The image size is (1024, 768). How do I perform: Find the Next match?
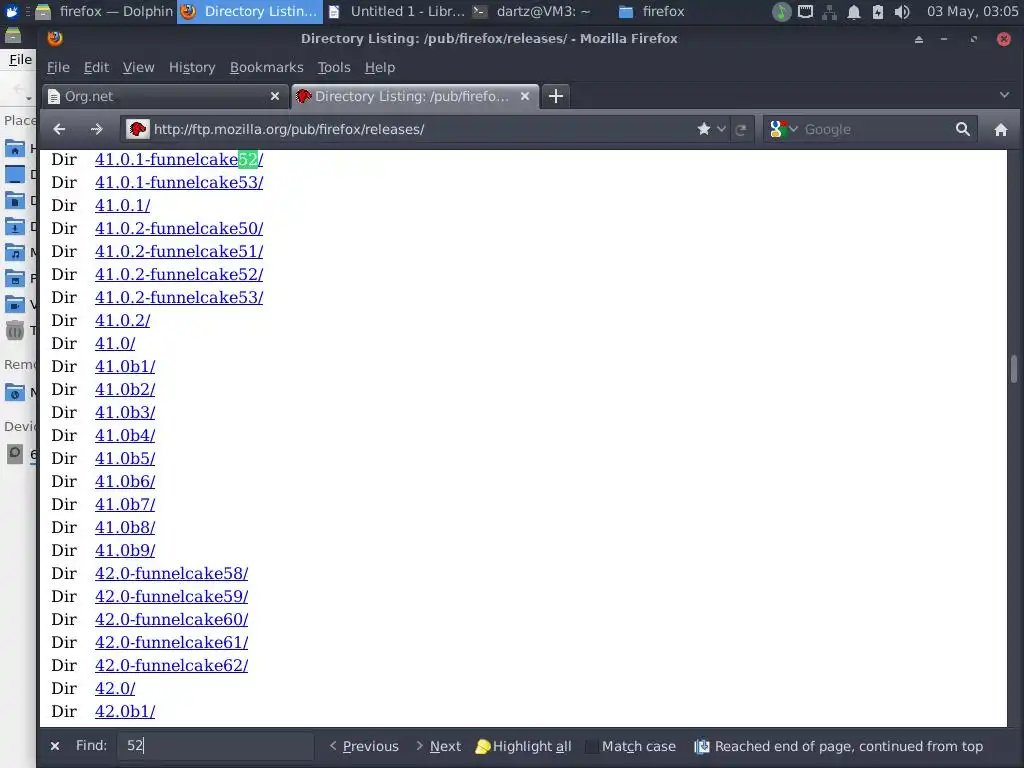[x=439, y=746]
